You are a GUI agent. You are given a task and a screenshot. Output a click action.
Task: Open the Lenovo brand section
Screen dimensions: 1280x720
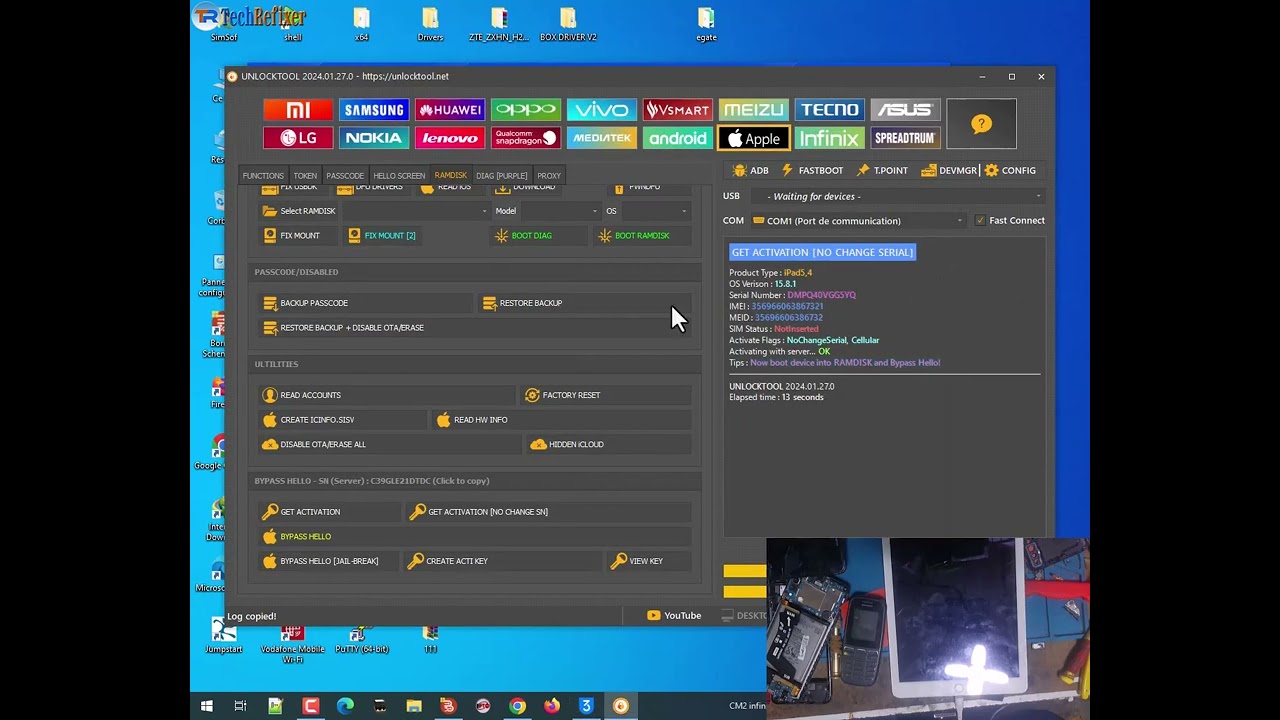449,138
